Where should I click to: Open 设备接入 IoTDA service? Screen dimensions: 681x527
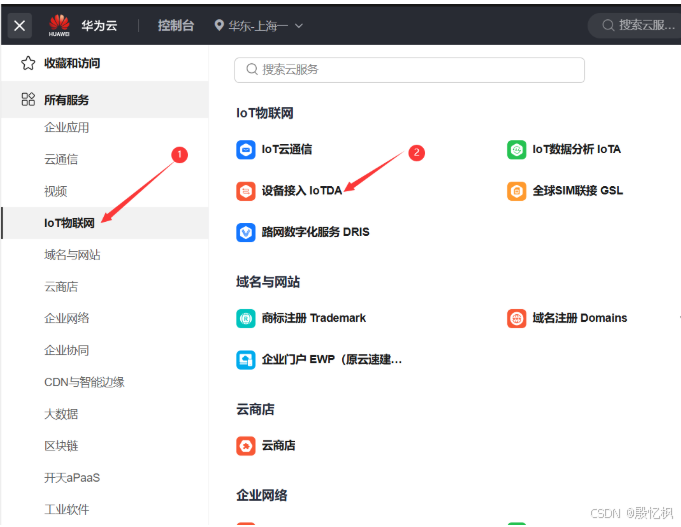301,191
